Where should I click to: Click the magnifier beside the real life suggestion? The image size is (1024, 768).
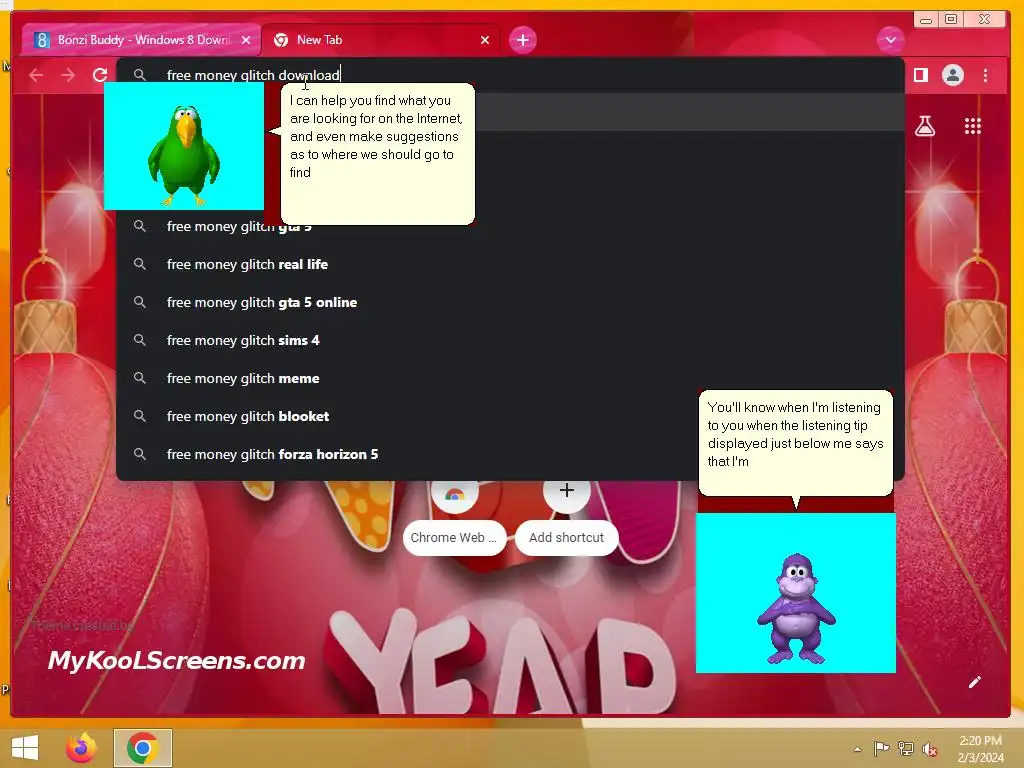pos(139,264)
